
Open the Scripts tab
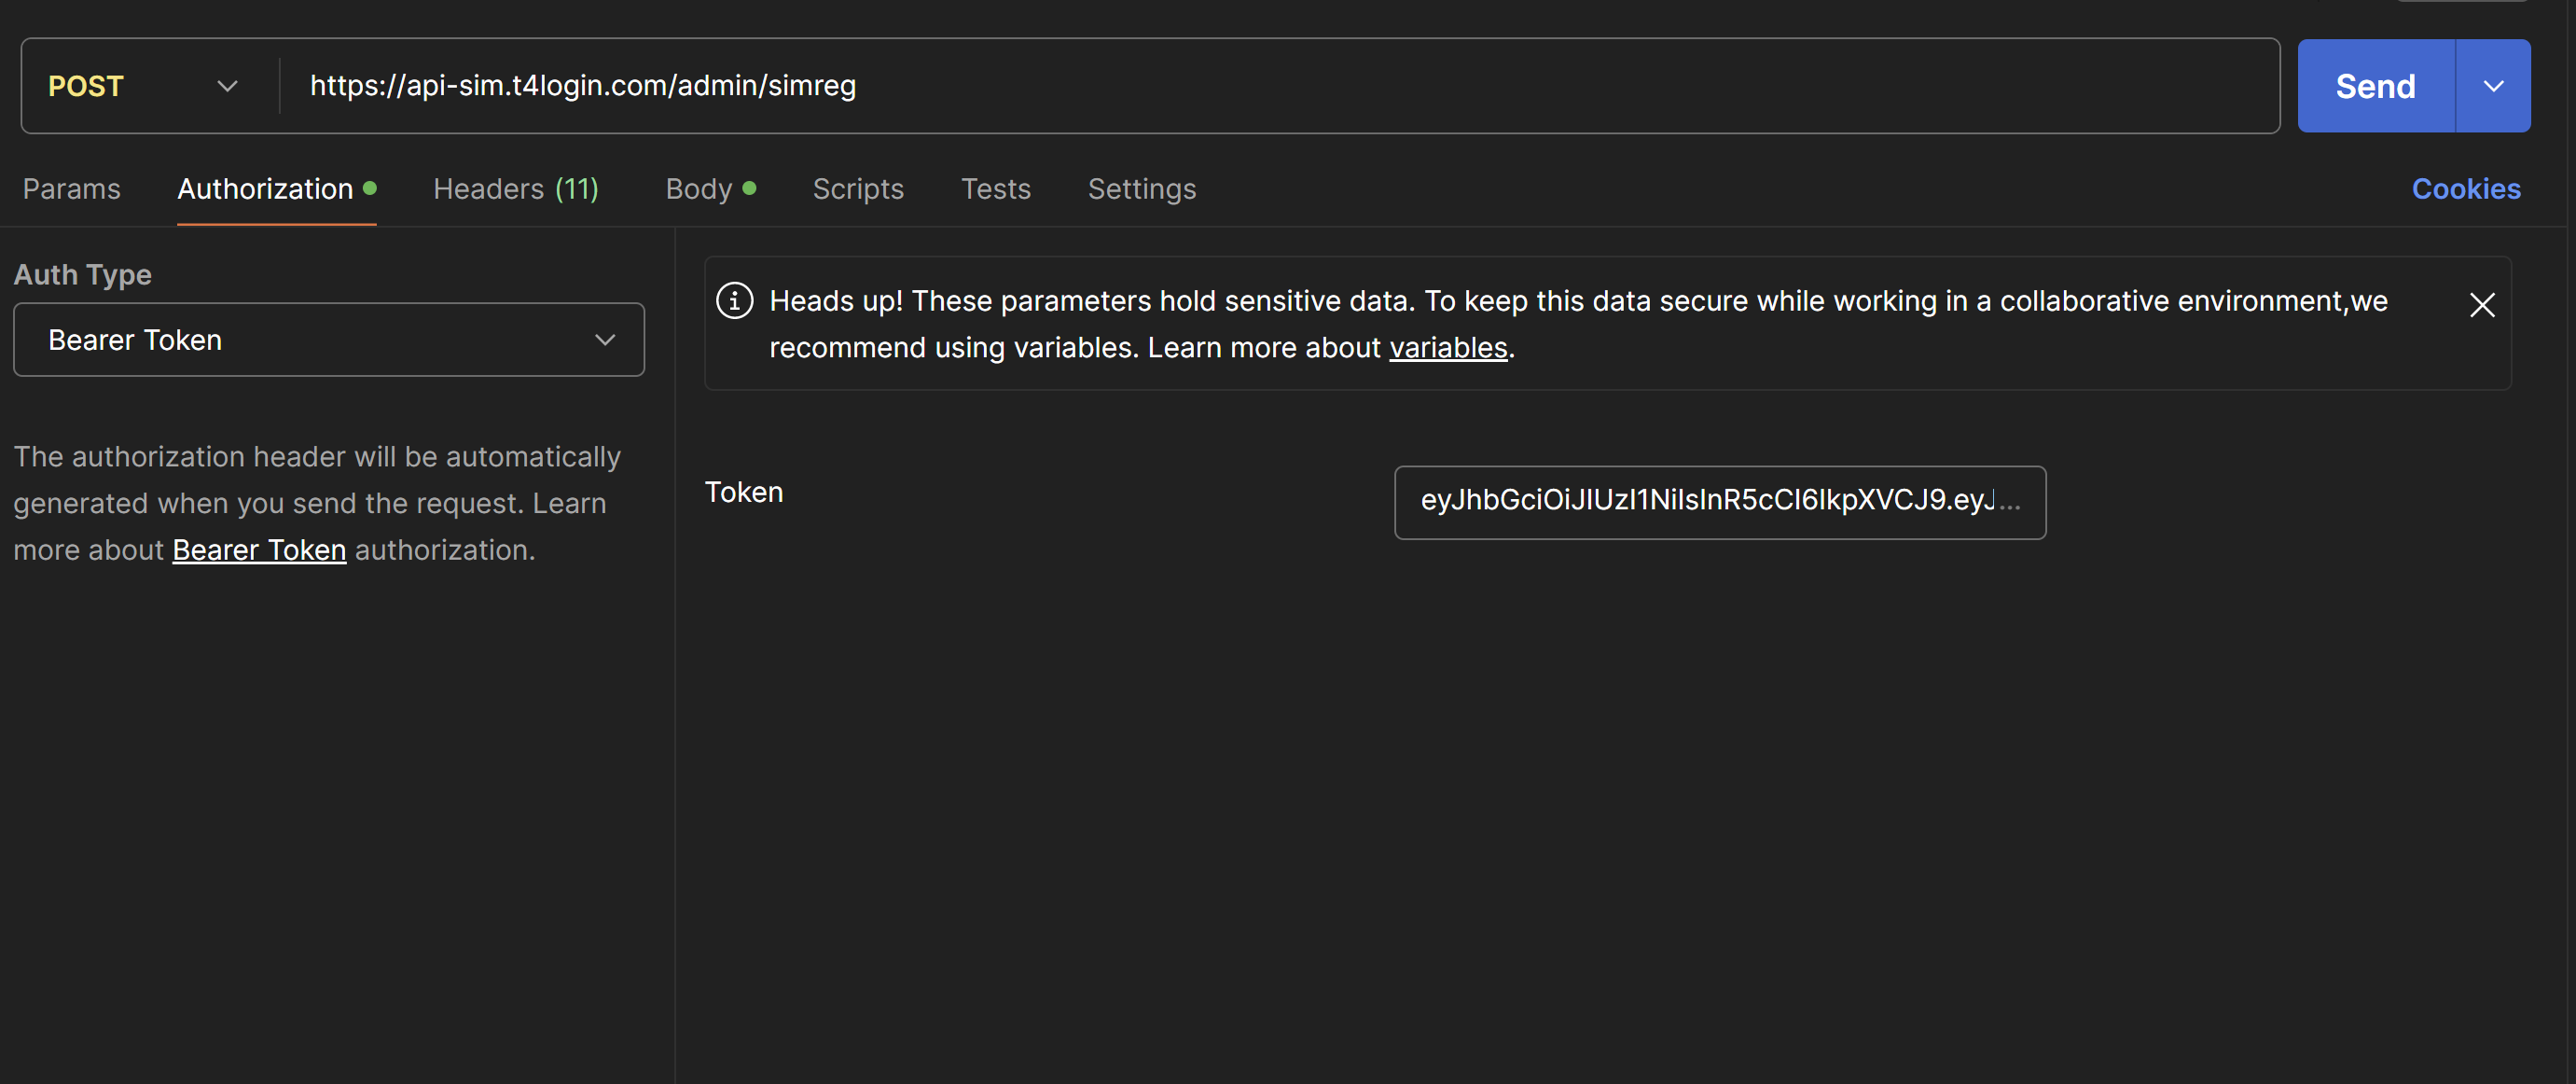point(857,189)
